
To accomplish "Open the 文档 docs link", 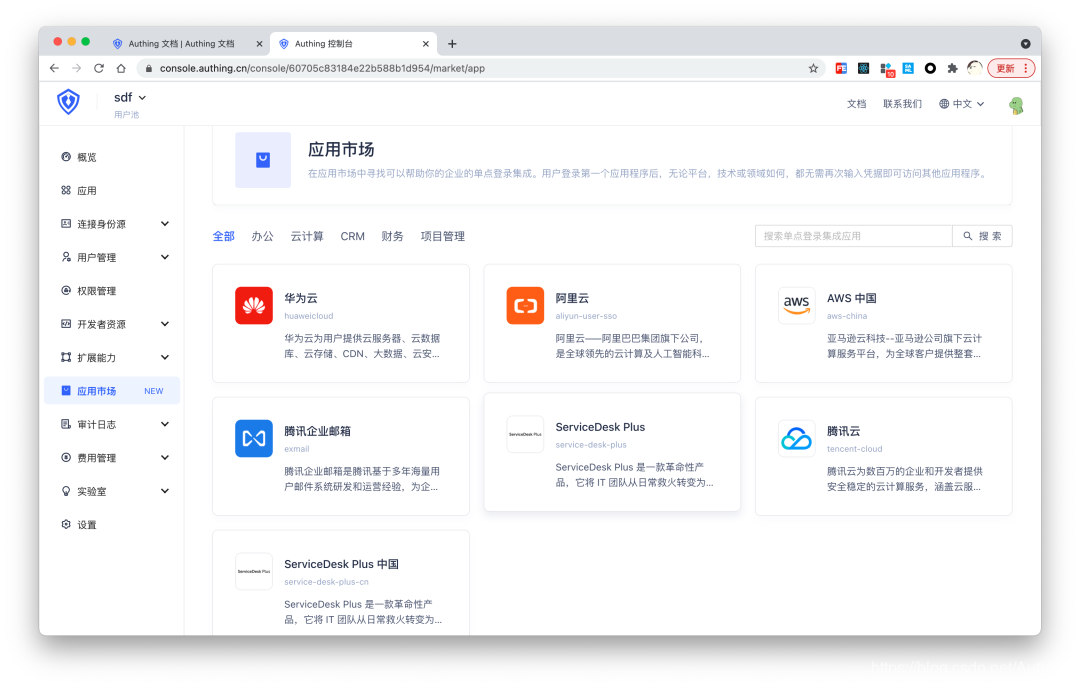I will coord(856,103).
